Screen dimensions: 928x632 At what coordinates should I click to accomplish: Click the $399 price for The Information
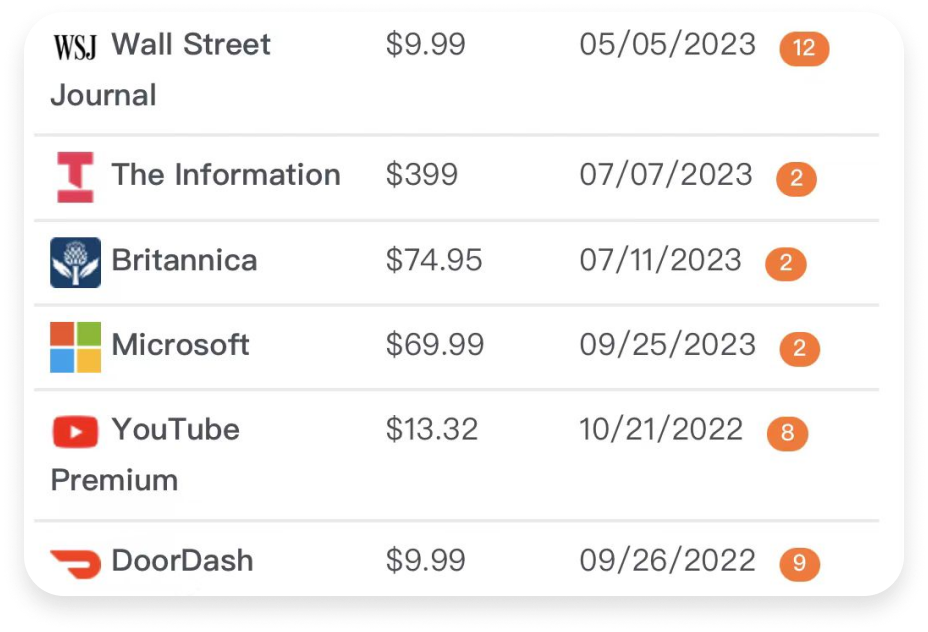tap(422, 175)
